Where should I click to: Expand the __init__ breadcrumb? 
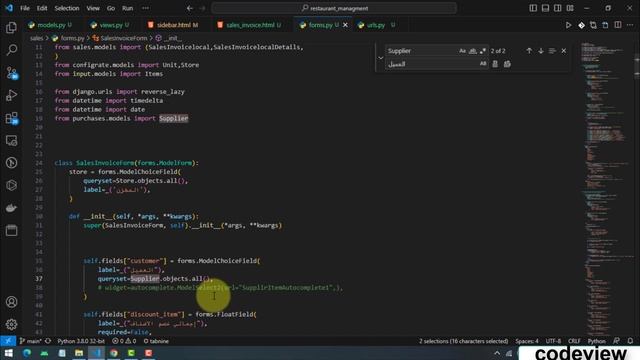tap(169, 38)
